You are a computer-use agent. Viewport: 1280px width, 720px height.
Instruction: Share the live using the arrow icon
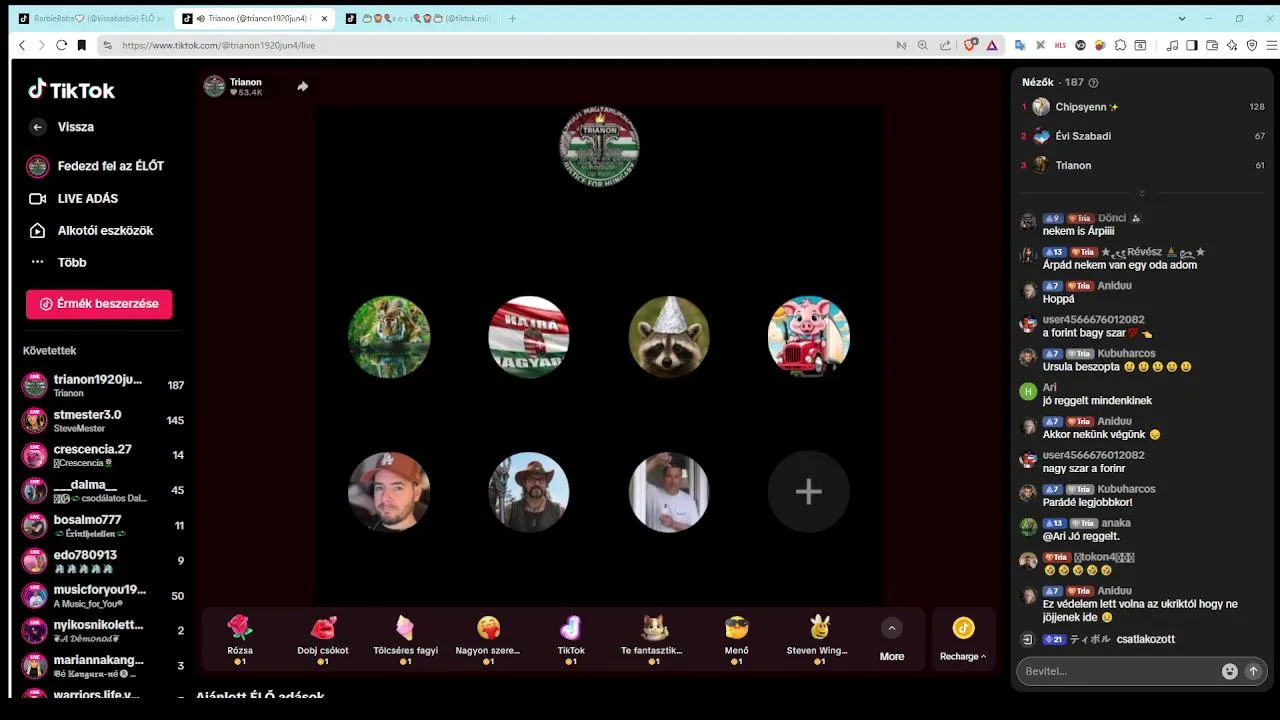[302, 87]
